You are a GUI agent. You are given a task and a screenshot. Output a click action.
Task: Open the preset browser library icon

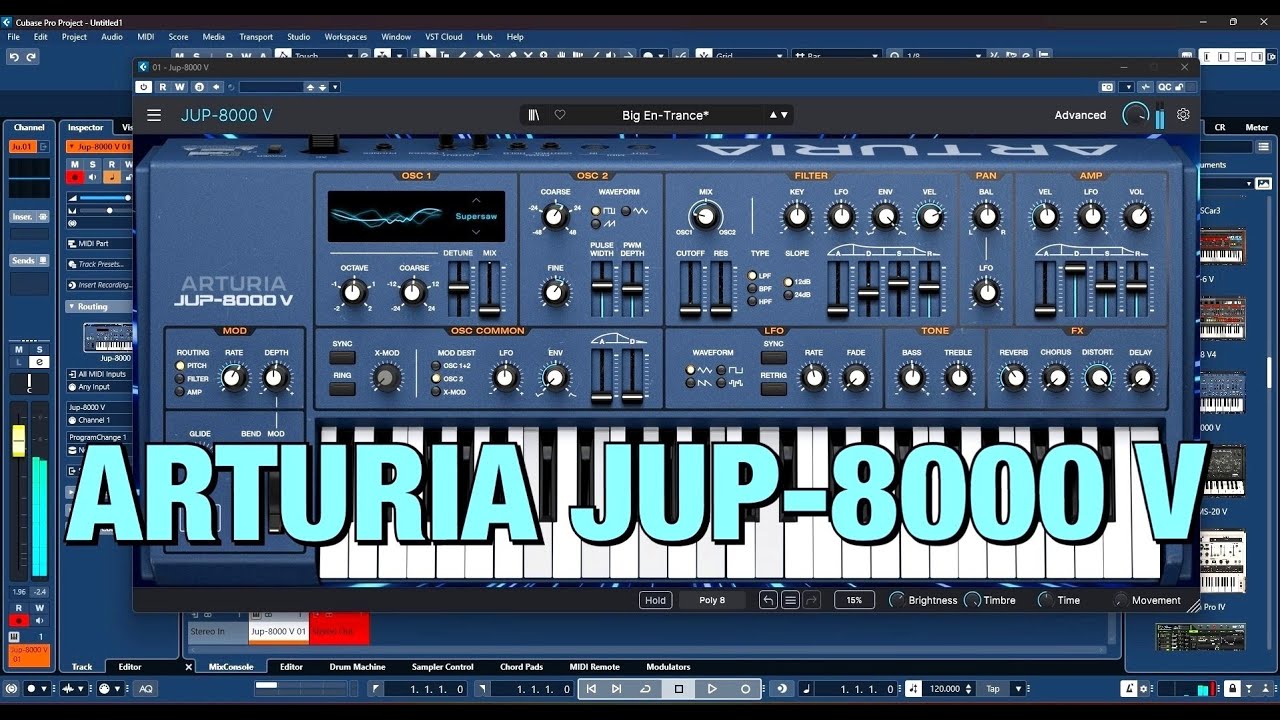pyautogui.click(x=534, y=115)
